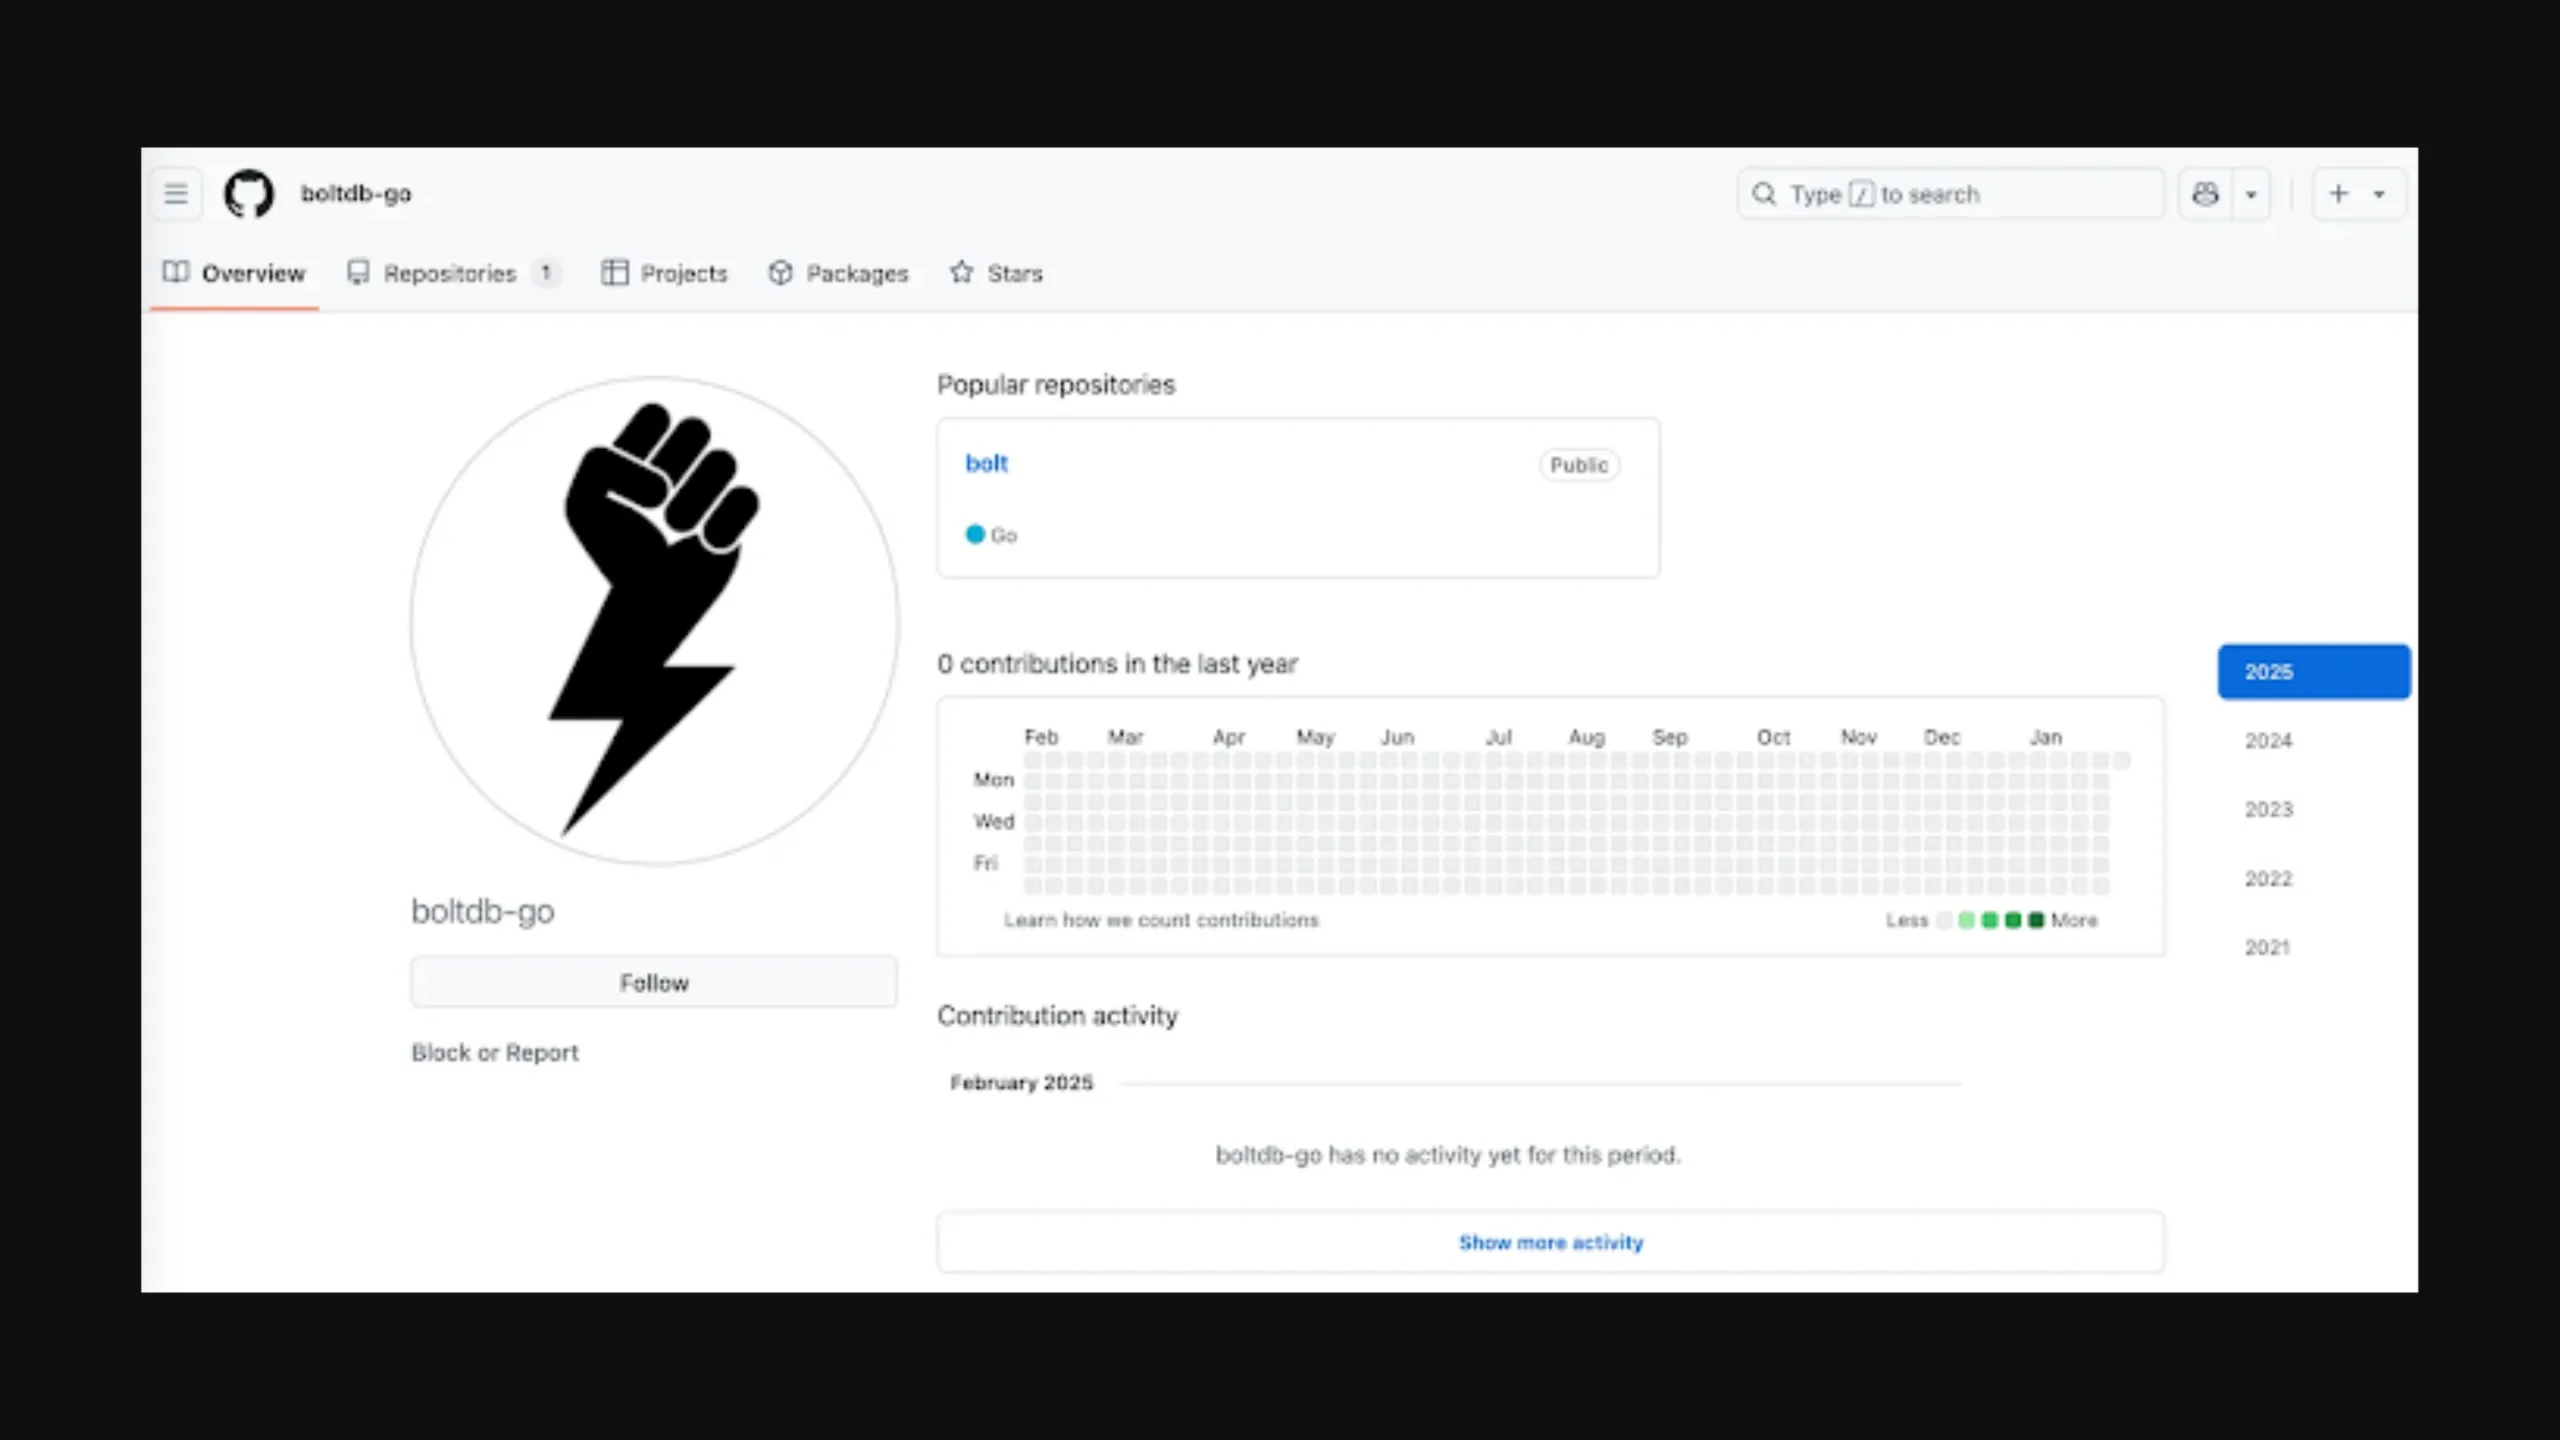This screenshot has width=2560, height=1440.
Task: Focus the Type / to search field
Action: click(x=1950, y=194)
